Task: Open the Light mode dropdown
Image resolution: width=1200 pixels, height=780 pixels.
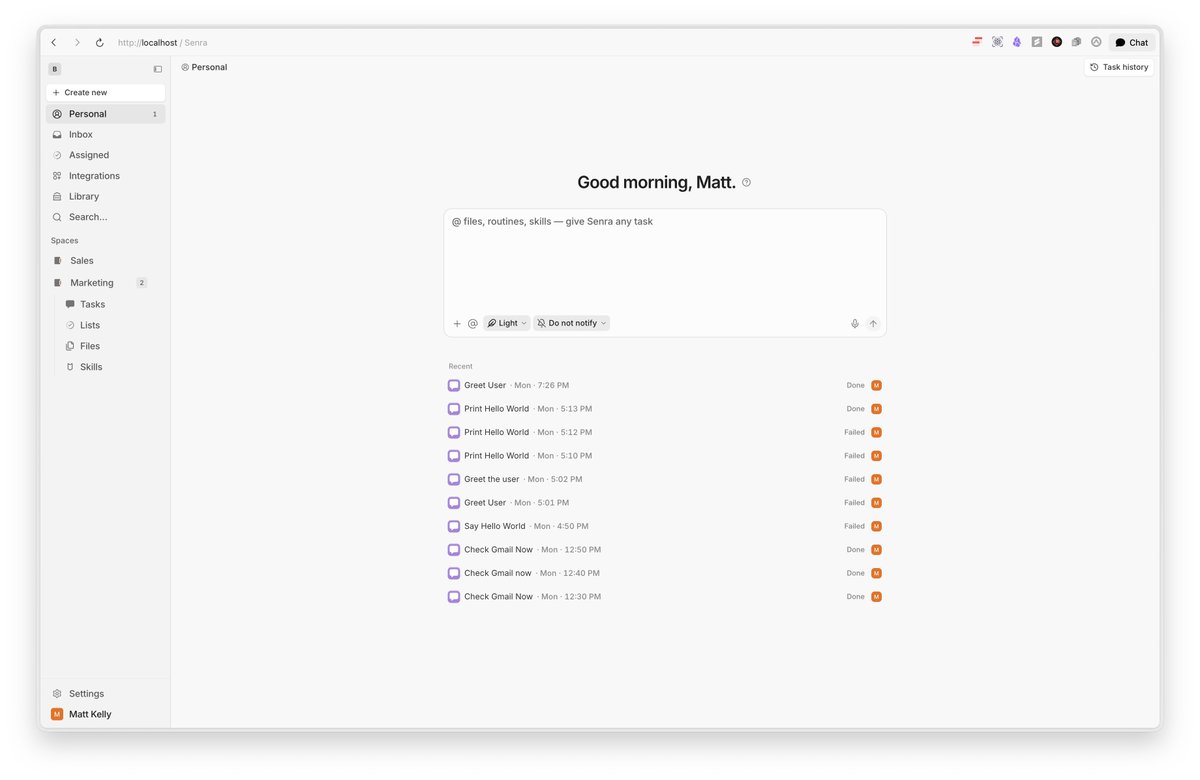Action: tap(507, 323)
